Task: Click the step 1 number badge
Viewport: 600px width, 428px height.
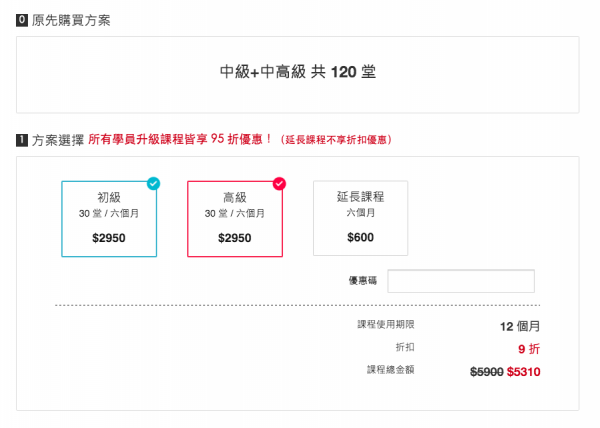Action: (x=22, y=140)
